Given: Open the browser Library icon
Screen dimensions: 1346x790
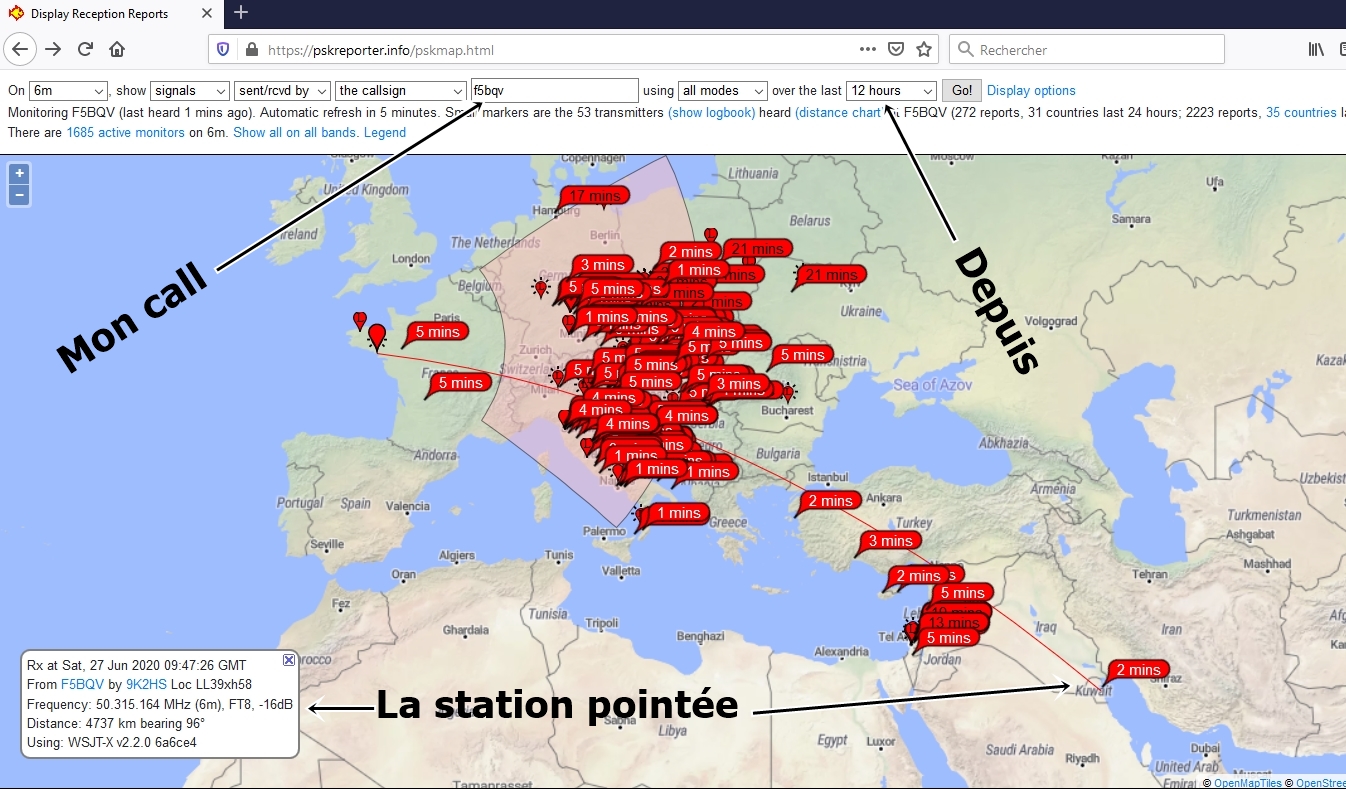Looking at the screenshot, I should [x=1316, y=49].
